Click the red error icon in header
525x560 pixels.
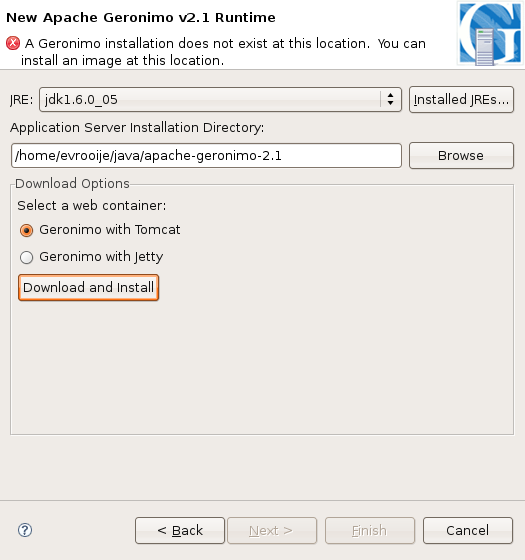(x=13, y=43)
